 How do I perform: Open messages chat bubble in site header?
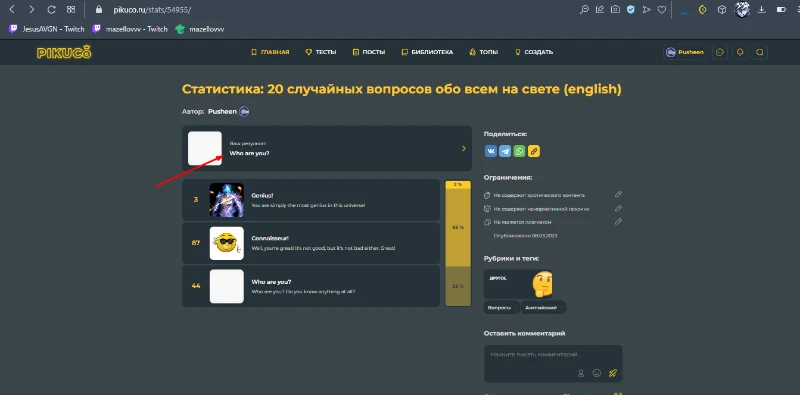[x=760, y=52]
